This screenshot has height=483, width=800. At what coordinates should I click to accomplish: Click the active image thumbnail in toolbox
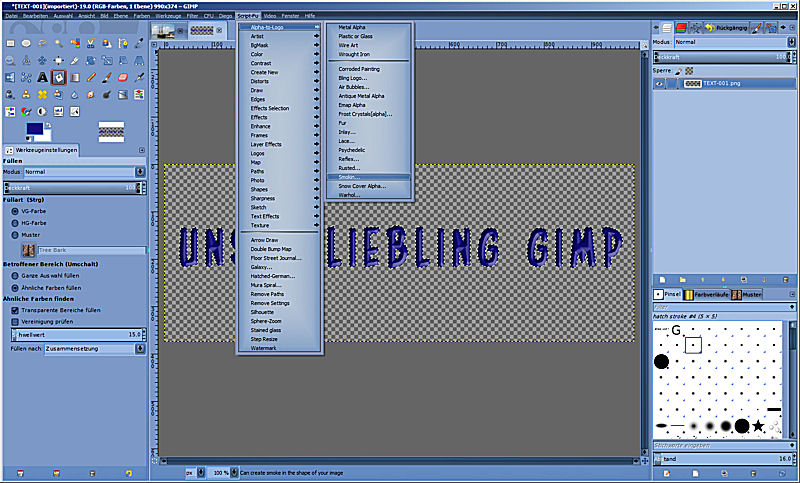[x=111, y=132]
